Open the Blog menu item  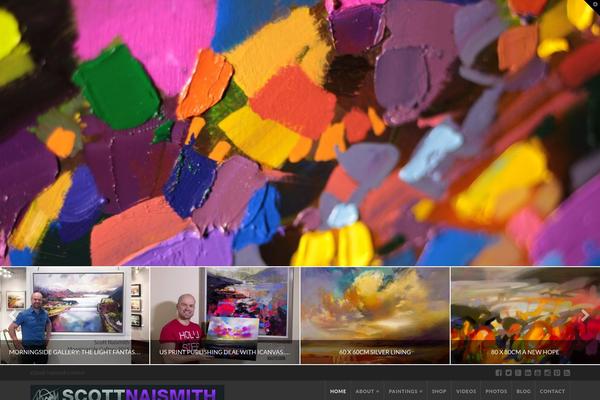click(x=523, y=391)
